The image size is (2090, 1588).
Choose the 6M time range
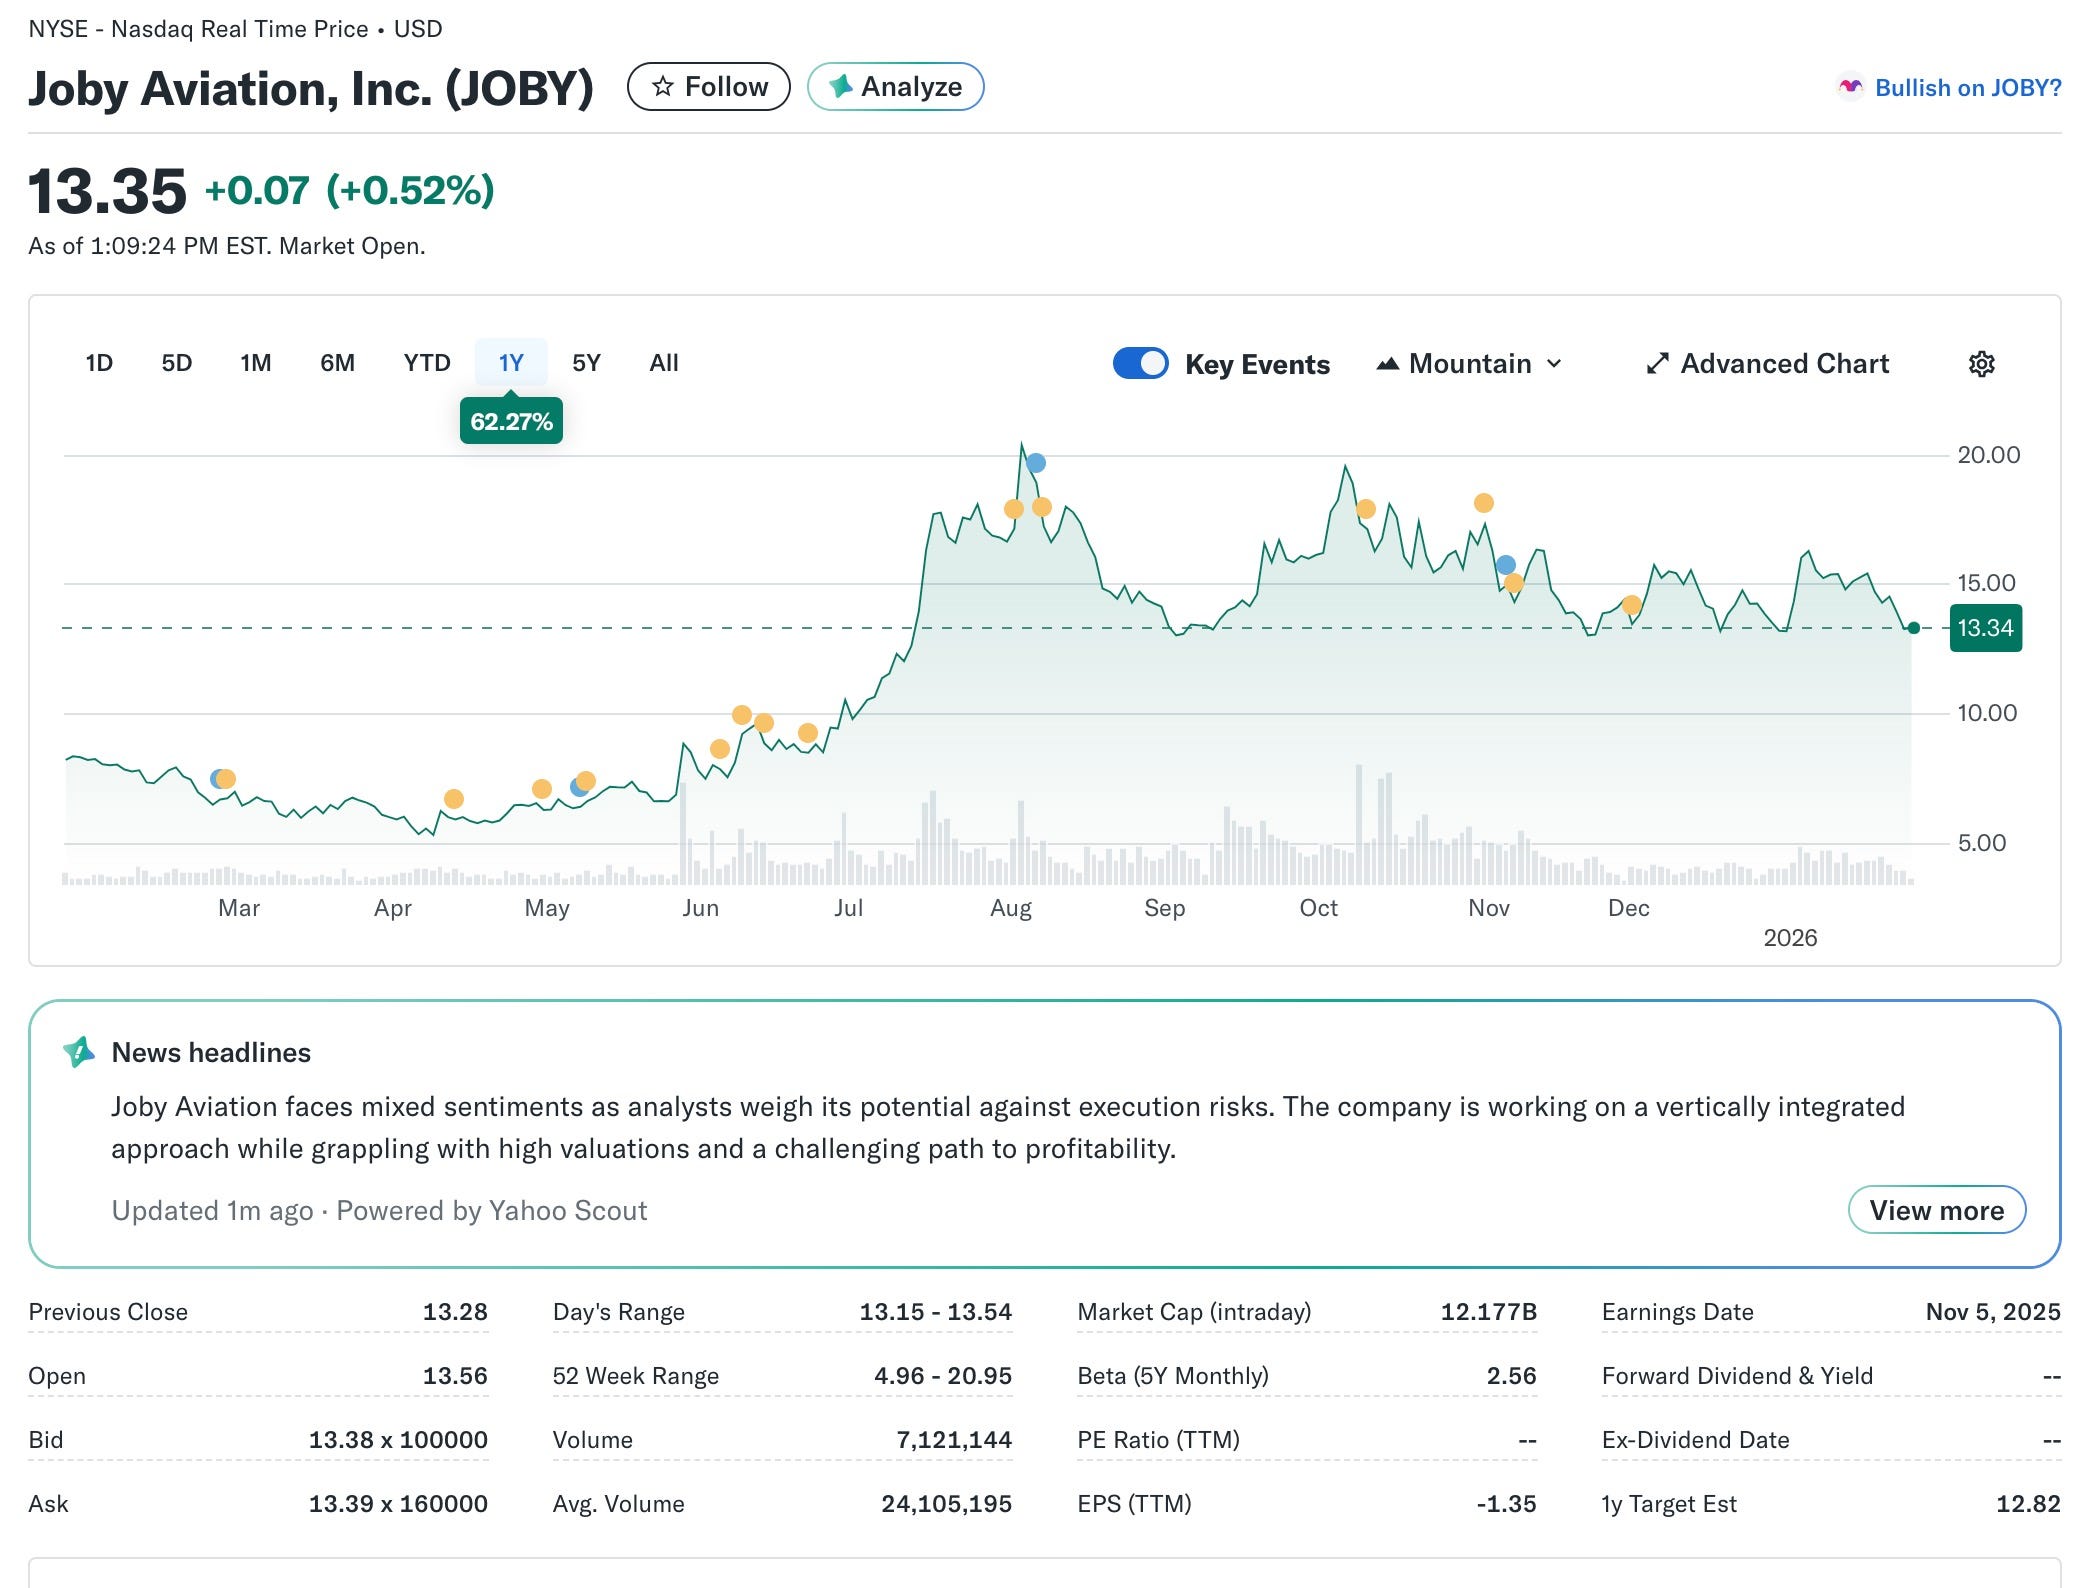(x=337, y=363)
